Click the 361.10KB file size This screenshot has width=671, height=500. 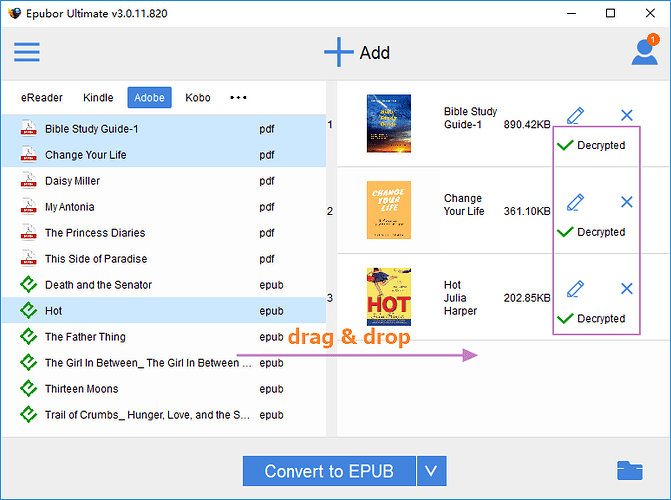tap(527, 211)
